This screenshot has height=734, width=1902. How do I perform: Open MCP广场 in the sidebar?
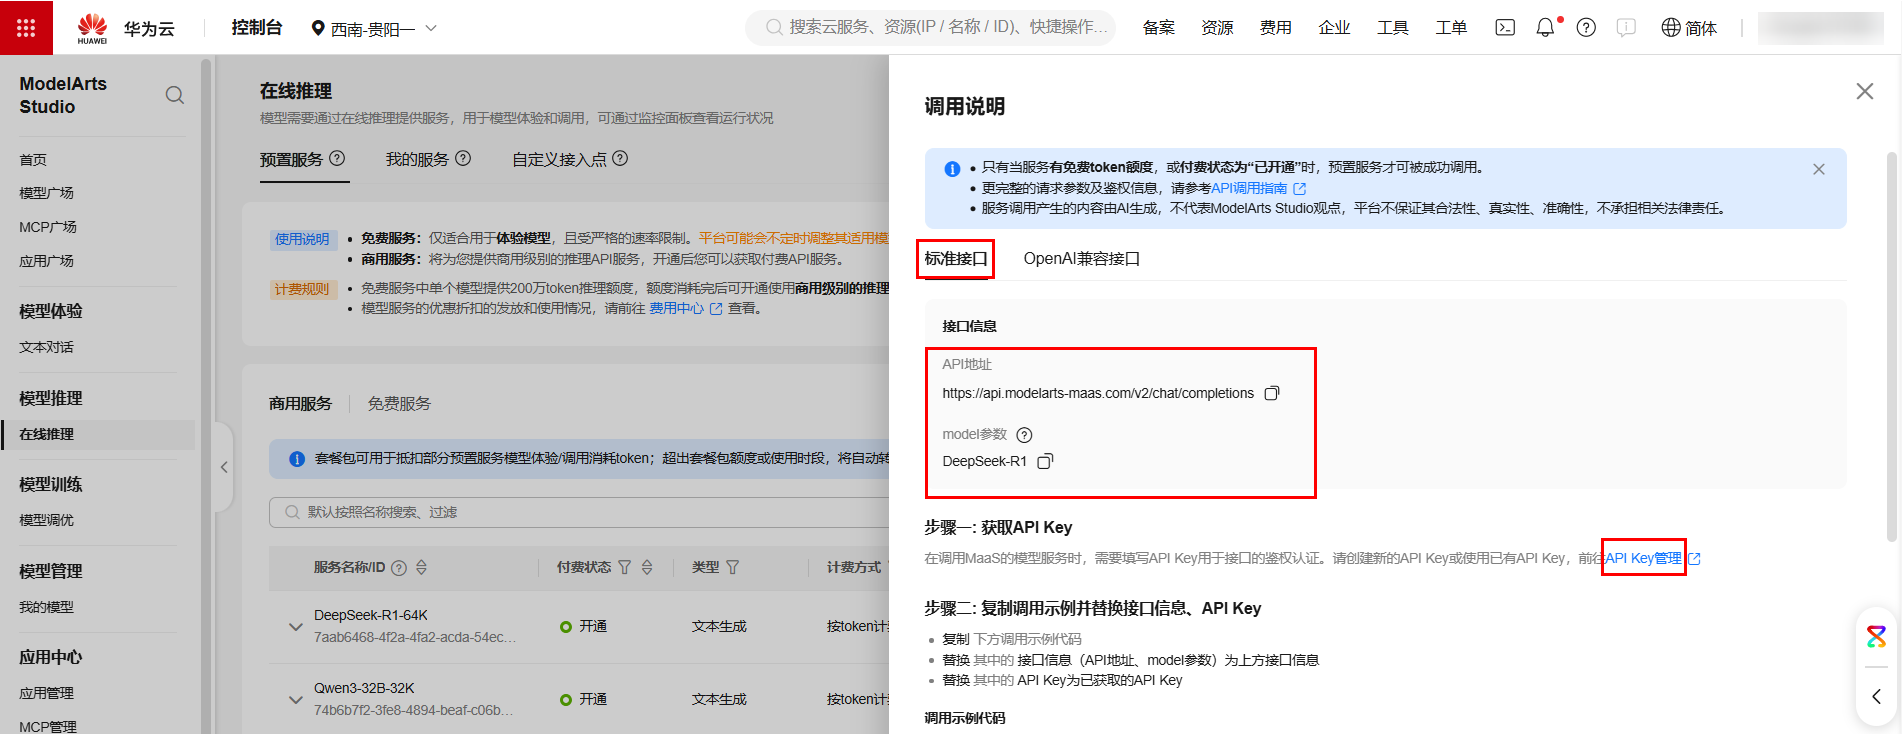click(48, 227)
